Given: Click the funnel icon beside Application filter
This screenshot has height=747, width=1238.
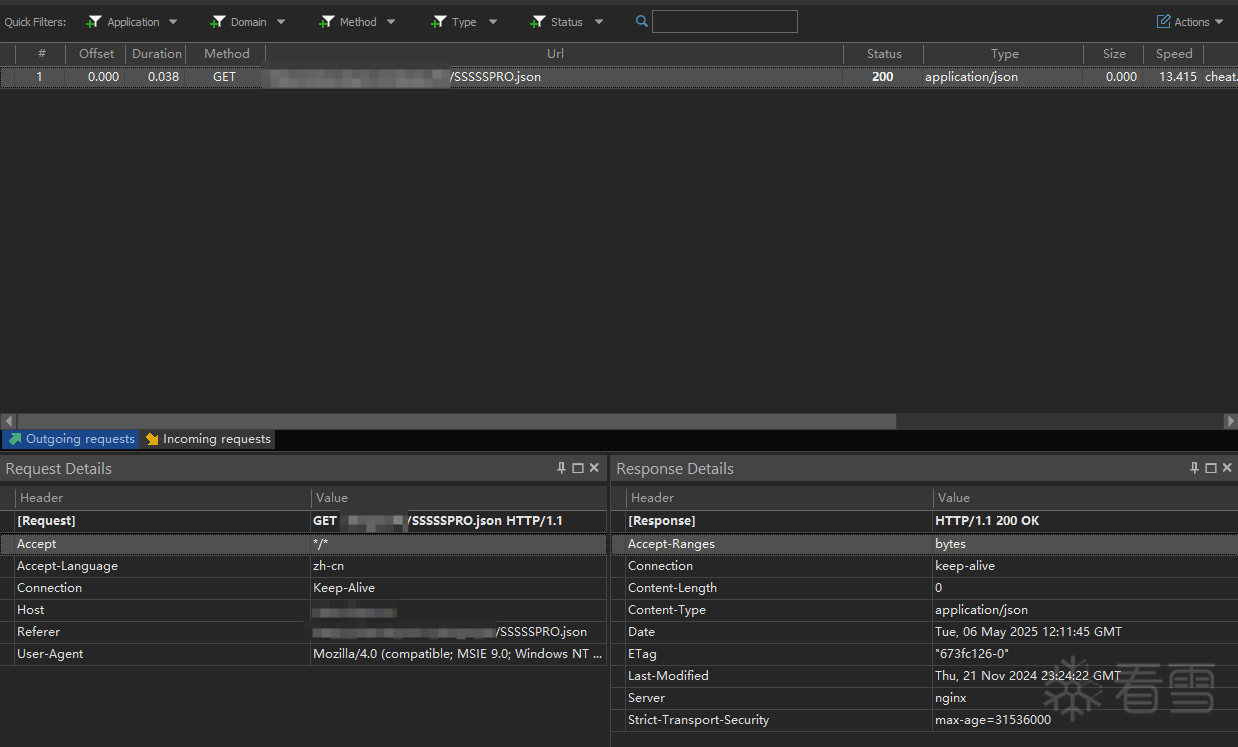Looking at the screenshot, I should [94, 21].
